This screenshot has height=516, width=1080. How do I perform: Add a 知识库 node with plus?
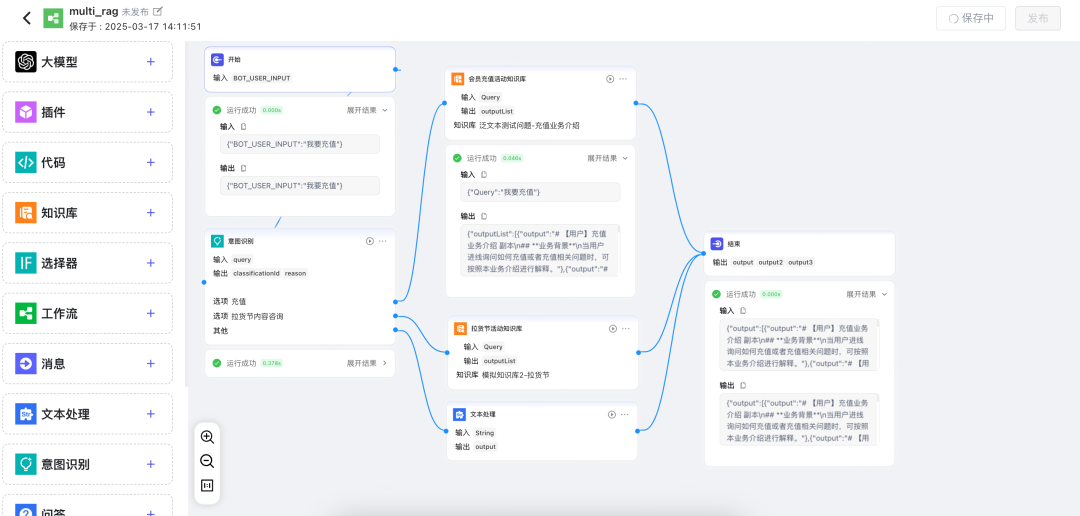tap(151, 213)
